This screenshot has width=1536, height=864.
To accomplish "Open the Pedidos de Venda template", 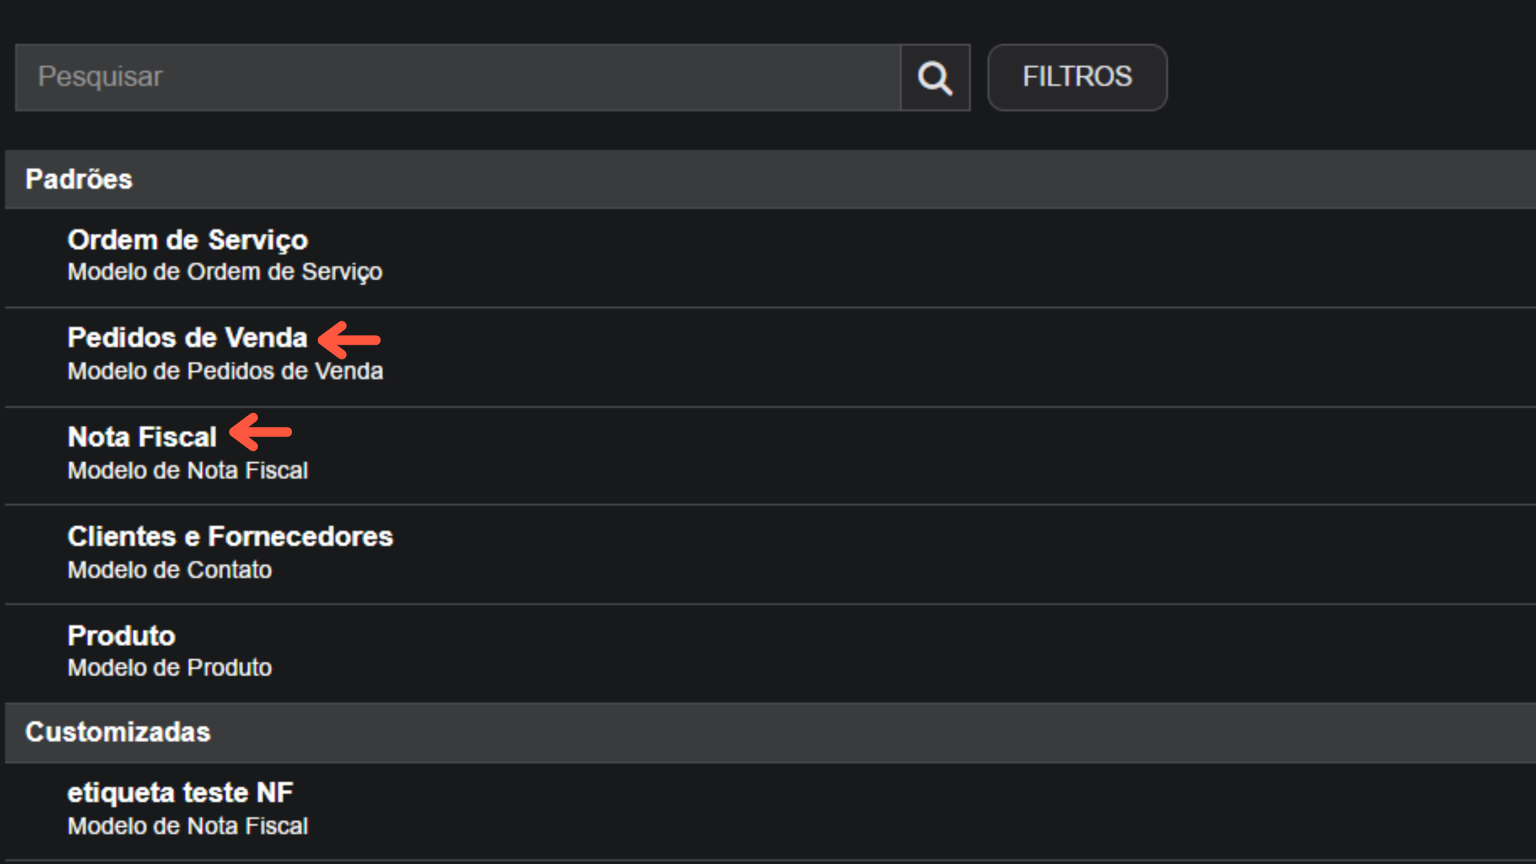I will (187, 338).
